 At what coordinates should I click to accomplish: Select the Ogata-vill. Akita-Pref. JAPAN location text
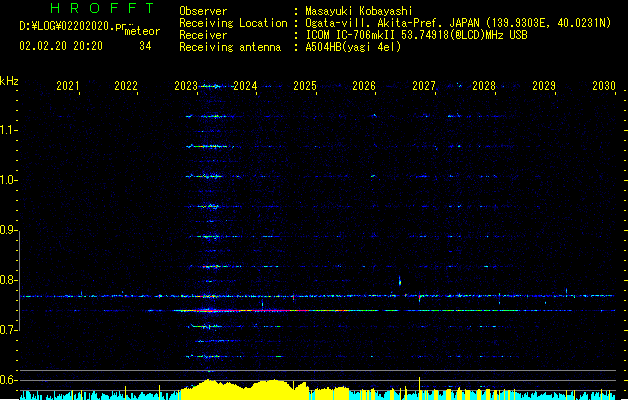[x=458, y=23]
